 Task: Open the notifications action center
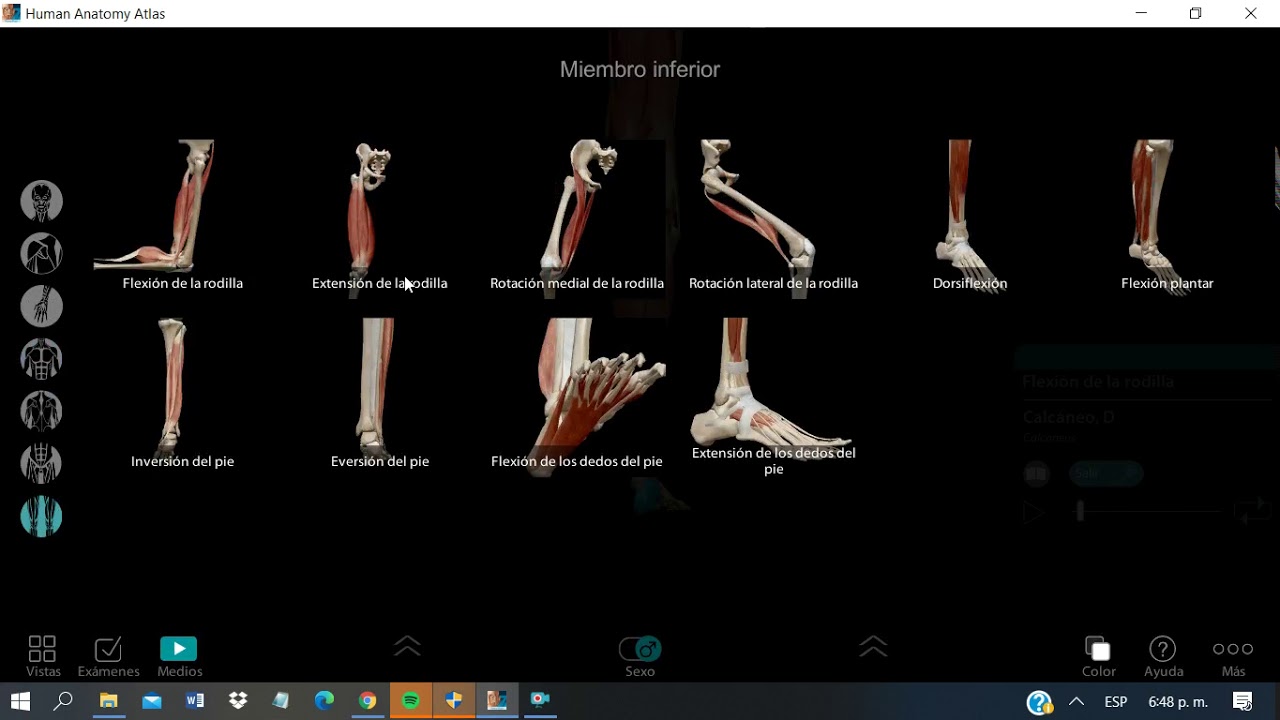pos(1243,702)
